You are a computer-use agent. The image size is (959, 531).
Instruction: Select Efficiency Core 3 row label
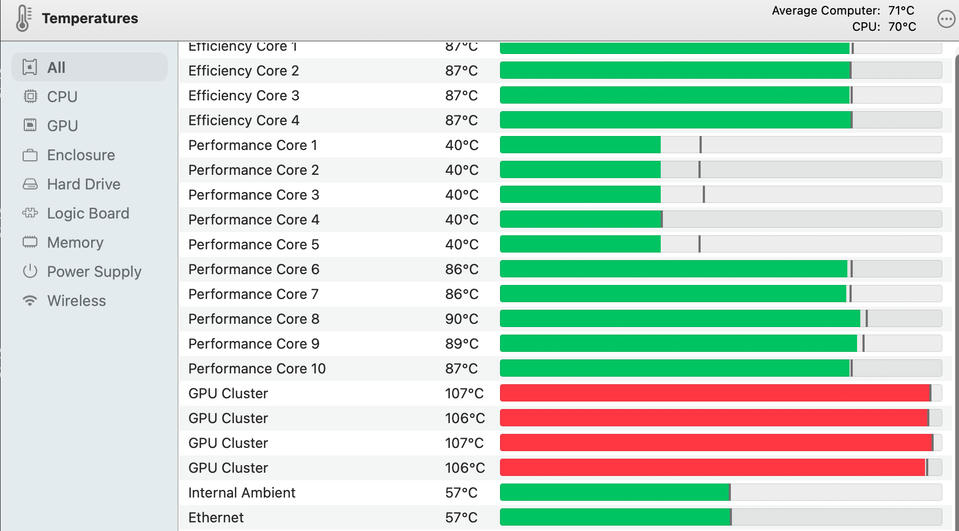point(243,95)
